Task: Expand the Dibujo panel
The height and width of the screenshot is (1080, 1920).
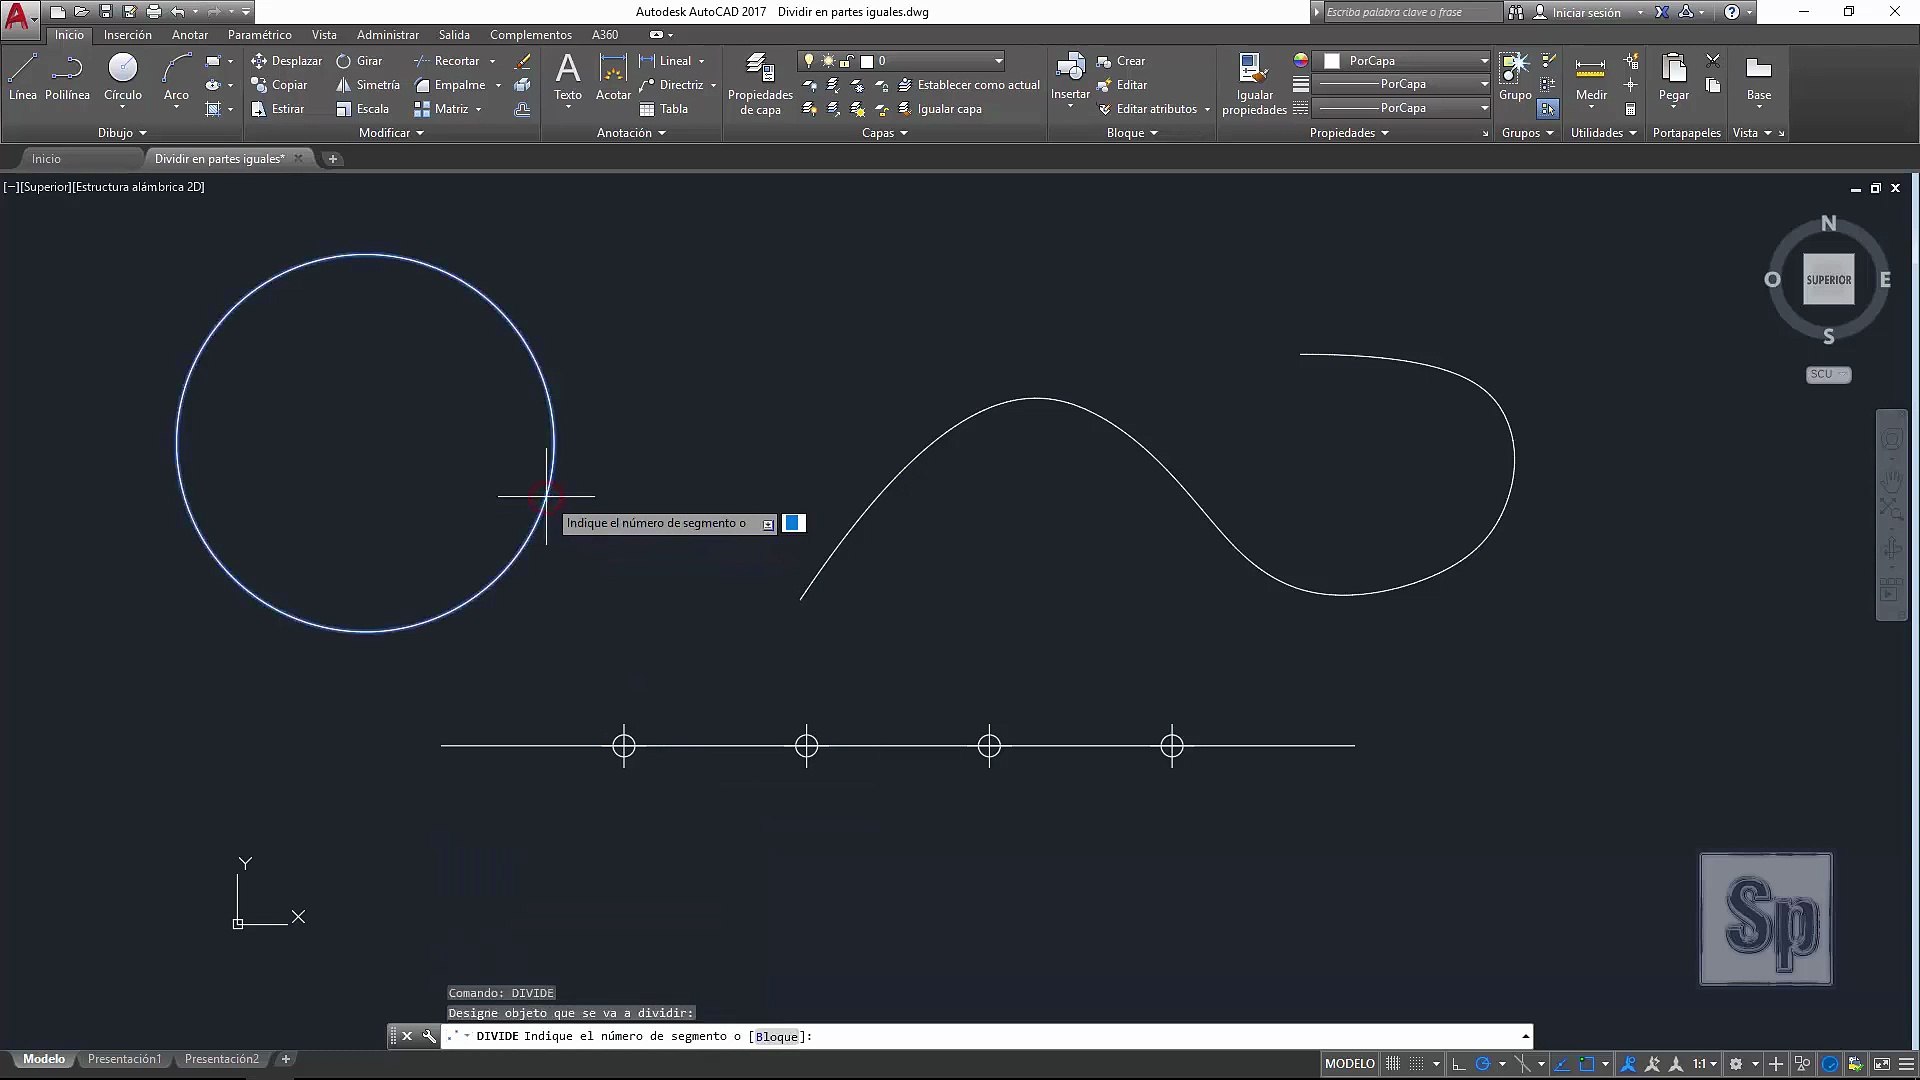Action: (x=122, y=133)
